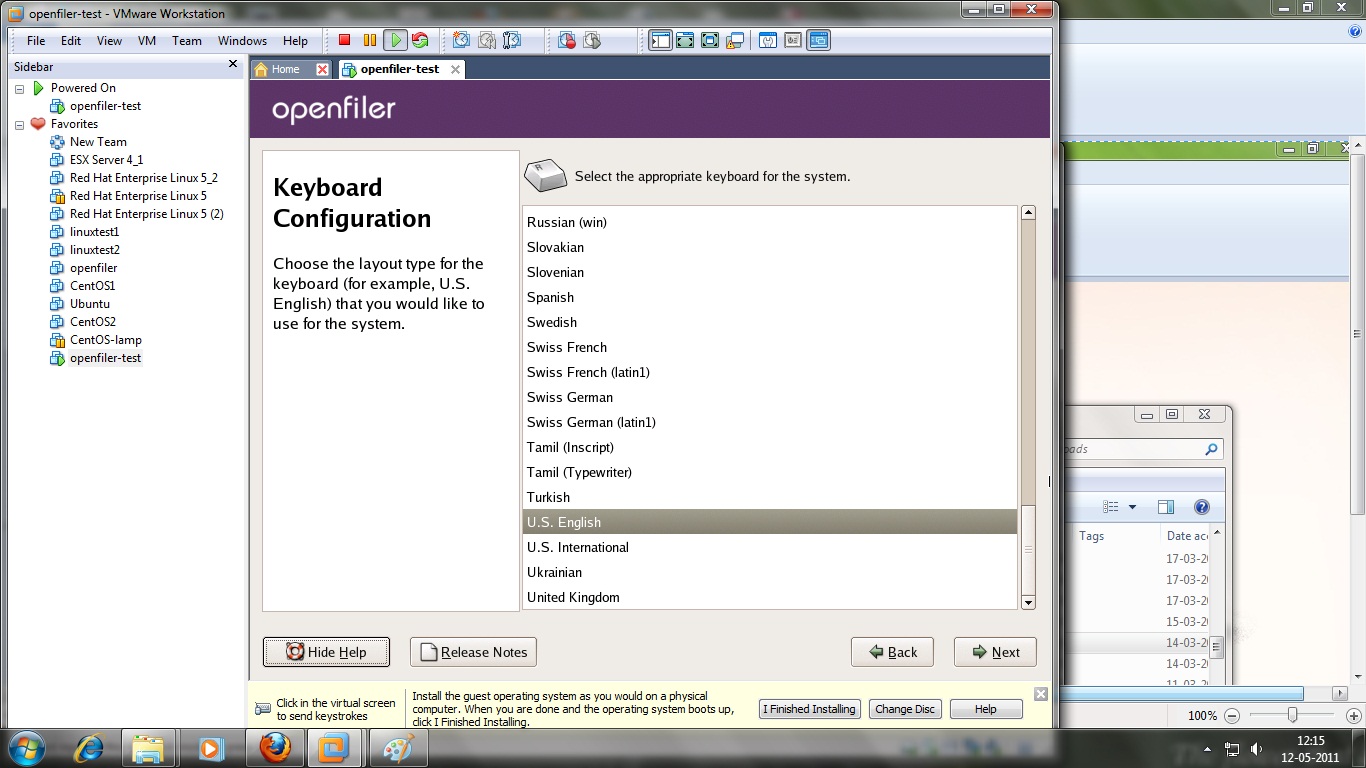Open the Release Notes
Viewport: 1366px width, 768px height.
pyautogui.click(x=473, y=652)
